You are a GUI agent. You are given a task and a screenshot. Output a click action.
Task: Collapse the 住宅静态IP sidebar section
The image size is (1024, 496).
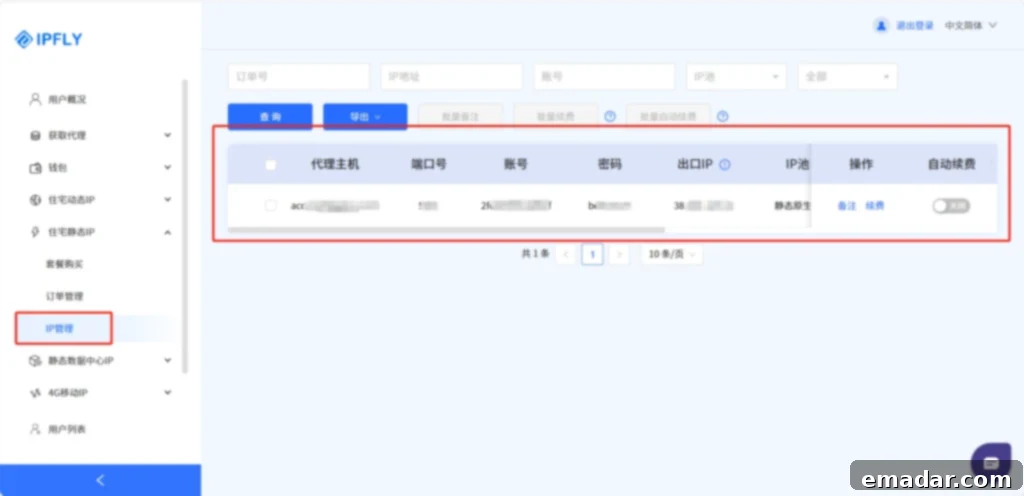[168, 232]
